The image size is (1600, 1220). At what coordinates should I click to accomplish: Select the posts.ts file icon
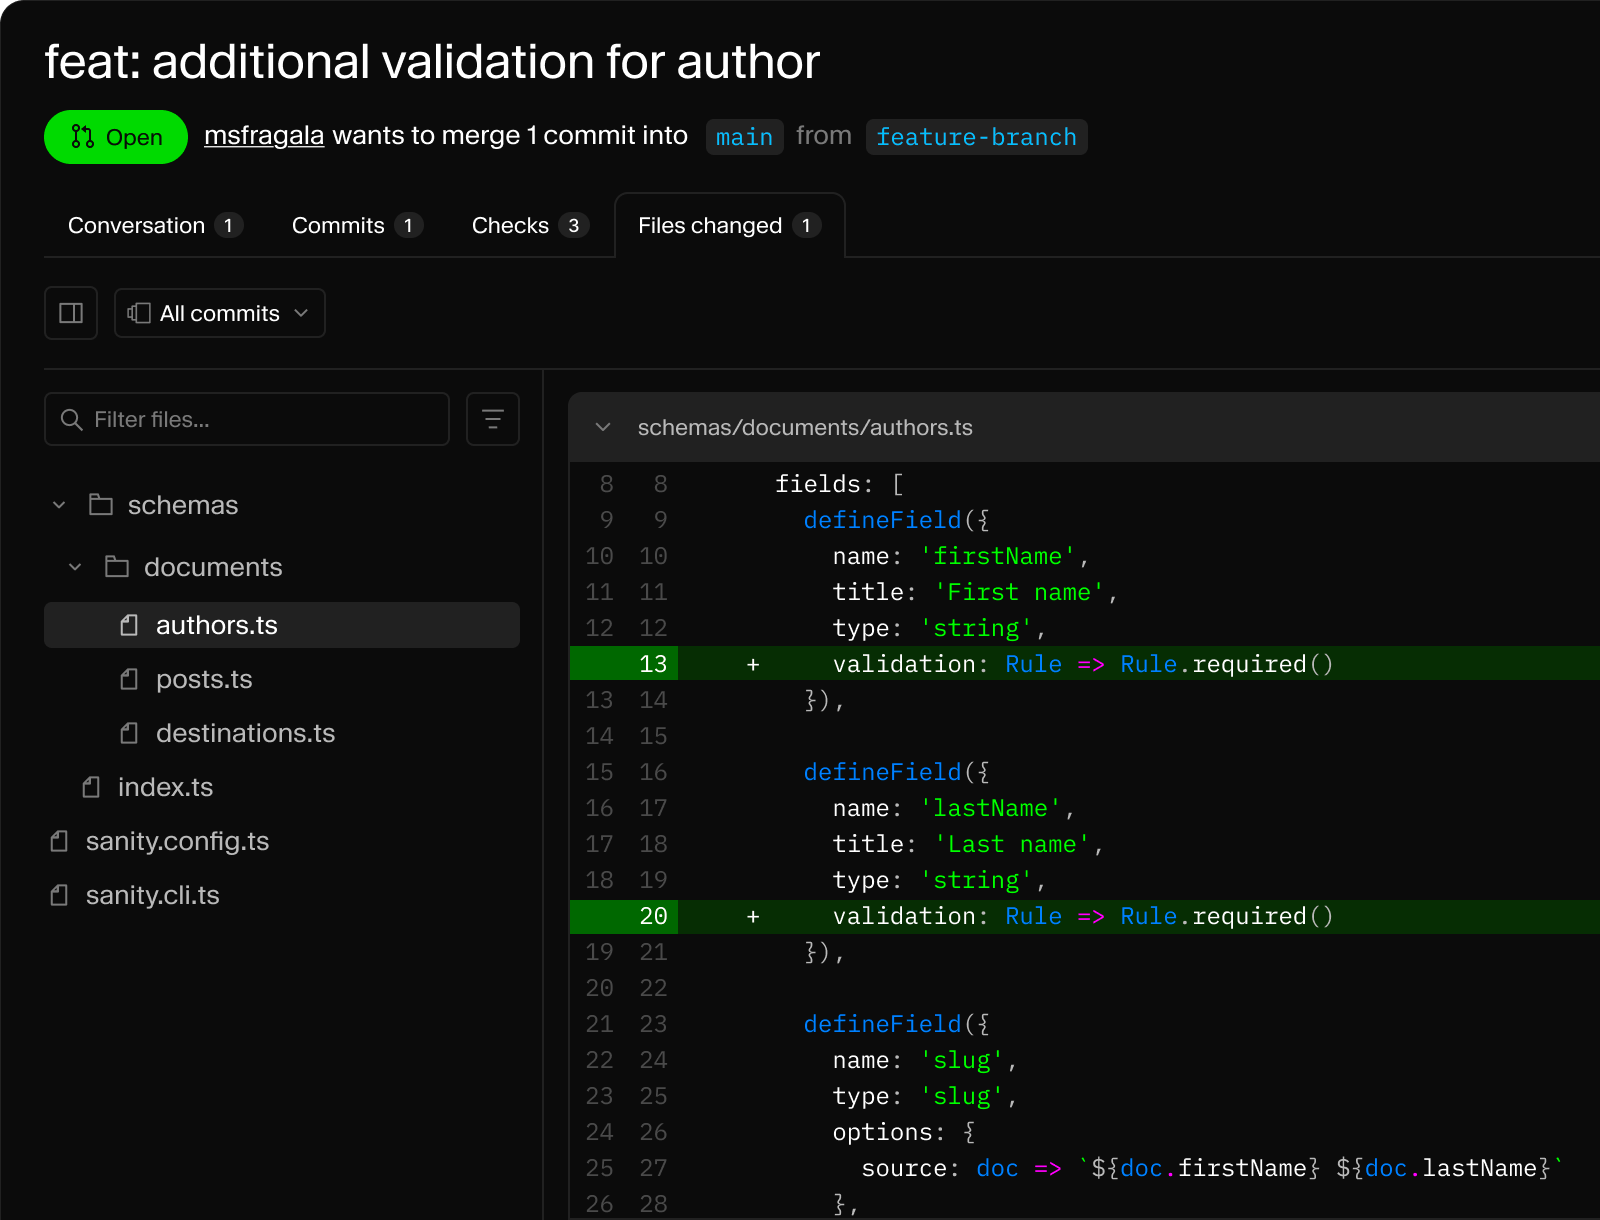(129, 679)
